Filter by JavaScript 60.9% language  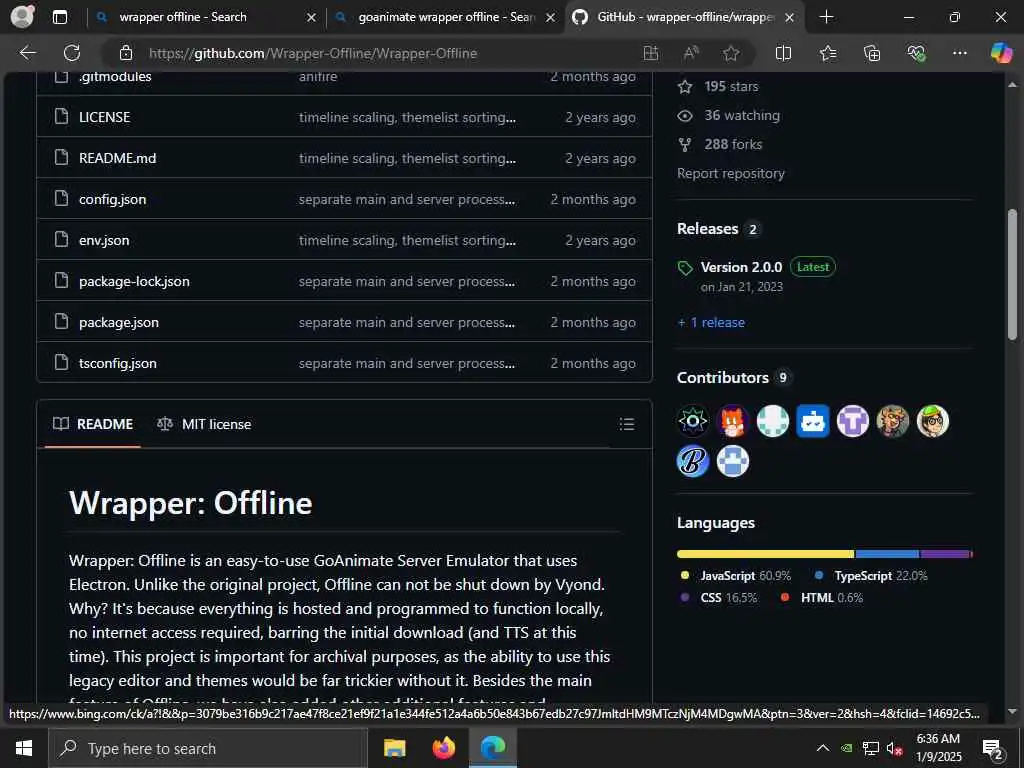(x=735, y=576)
